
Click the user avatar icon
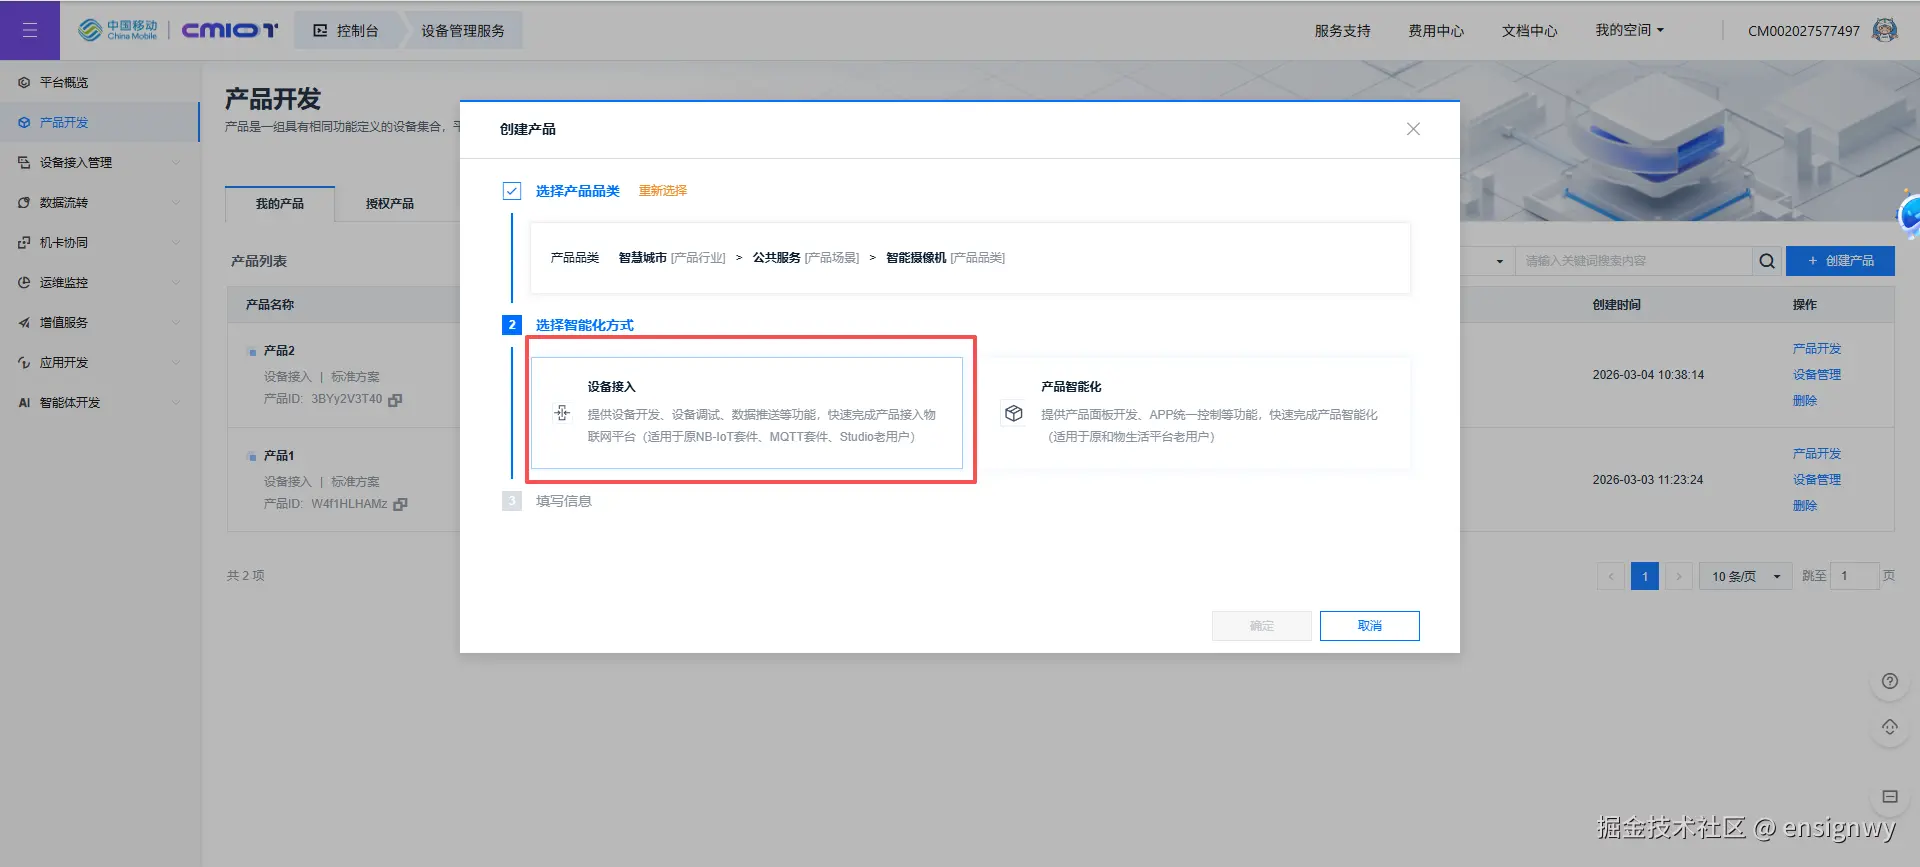tap(1885, 30)
